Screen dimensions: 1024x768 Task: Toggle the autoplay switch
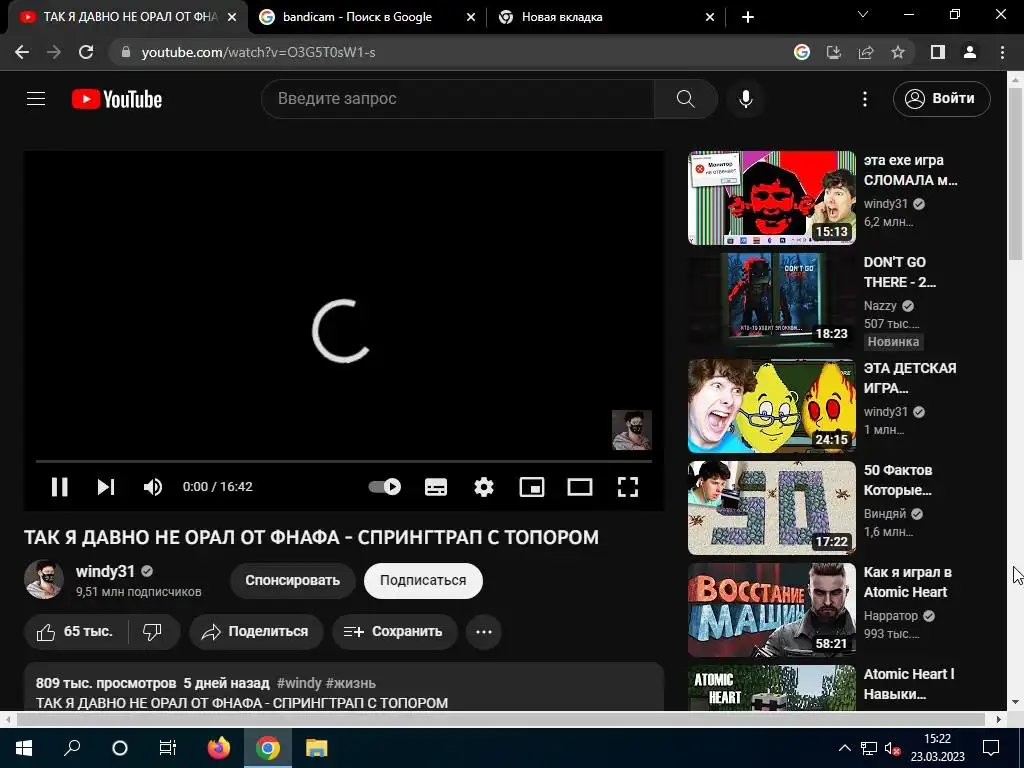(x=385, y=487)
